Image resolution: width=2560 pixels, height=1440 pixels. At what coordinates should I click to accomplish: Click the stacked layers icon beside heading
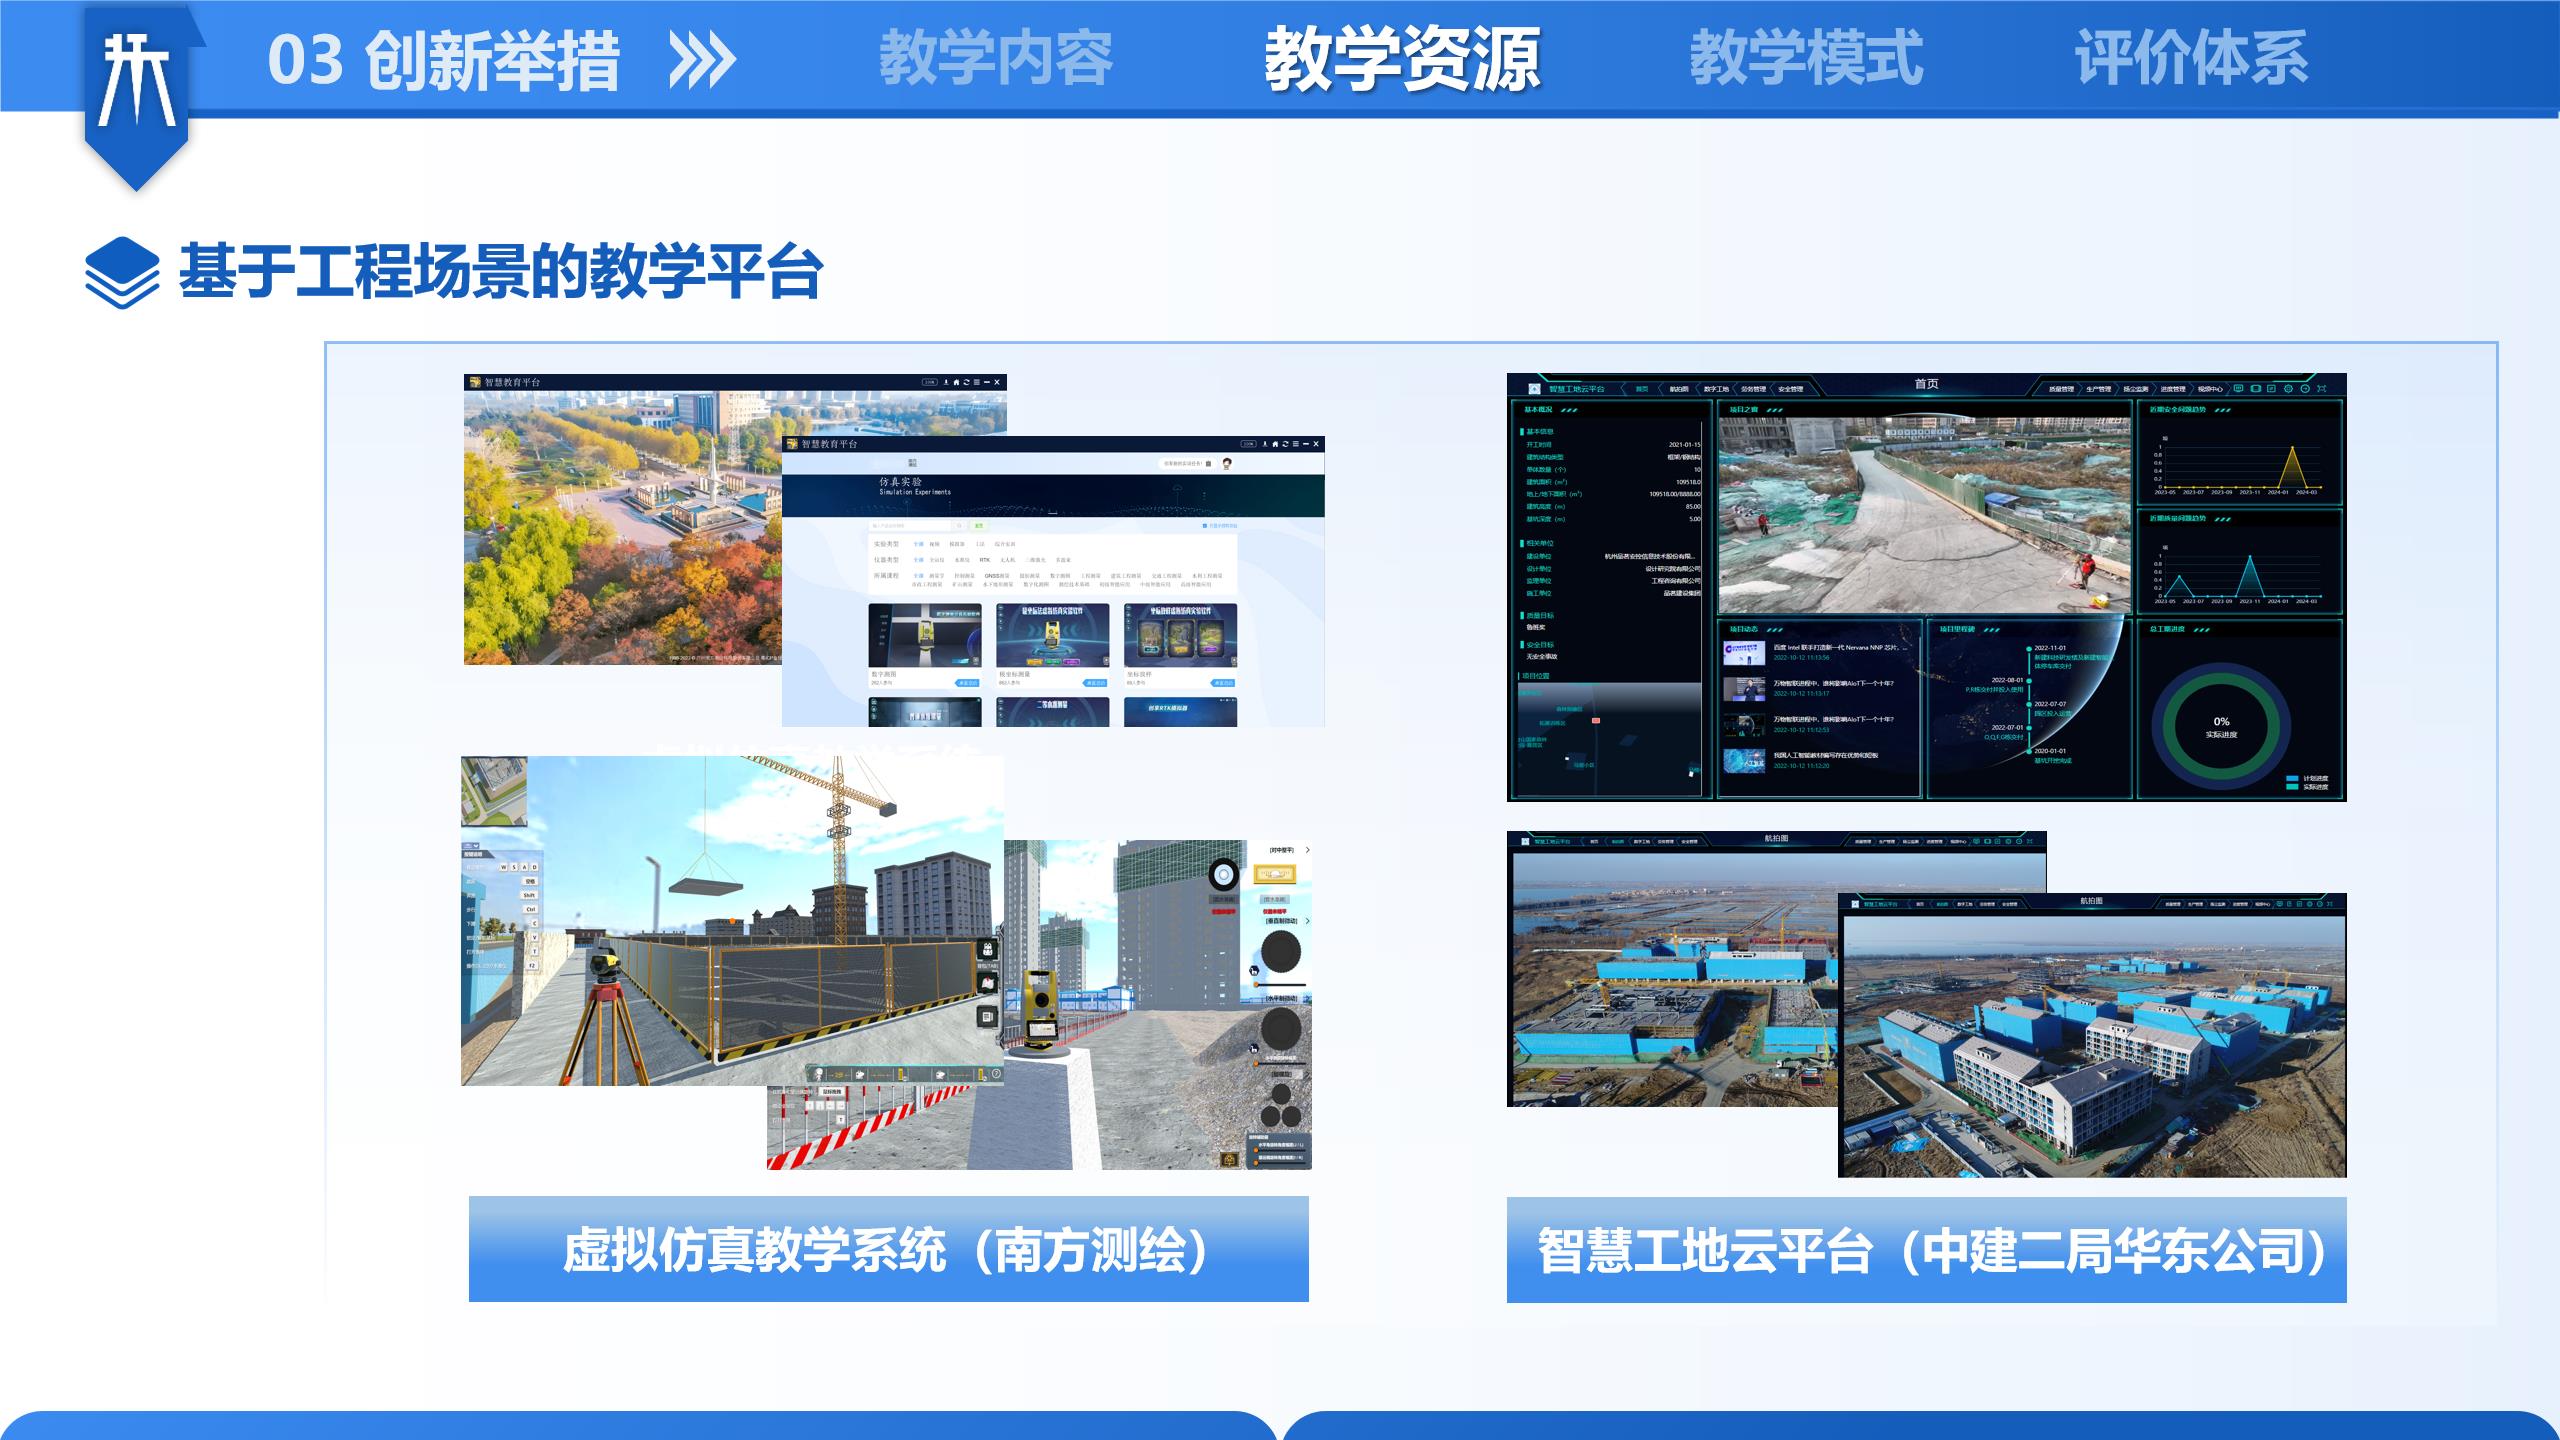point(122,272)
